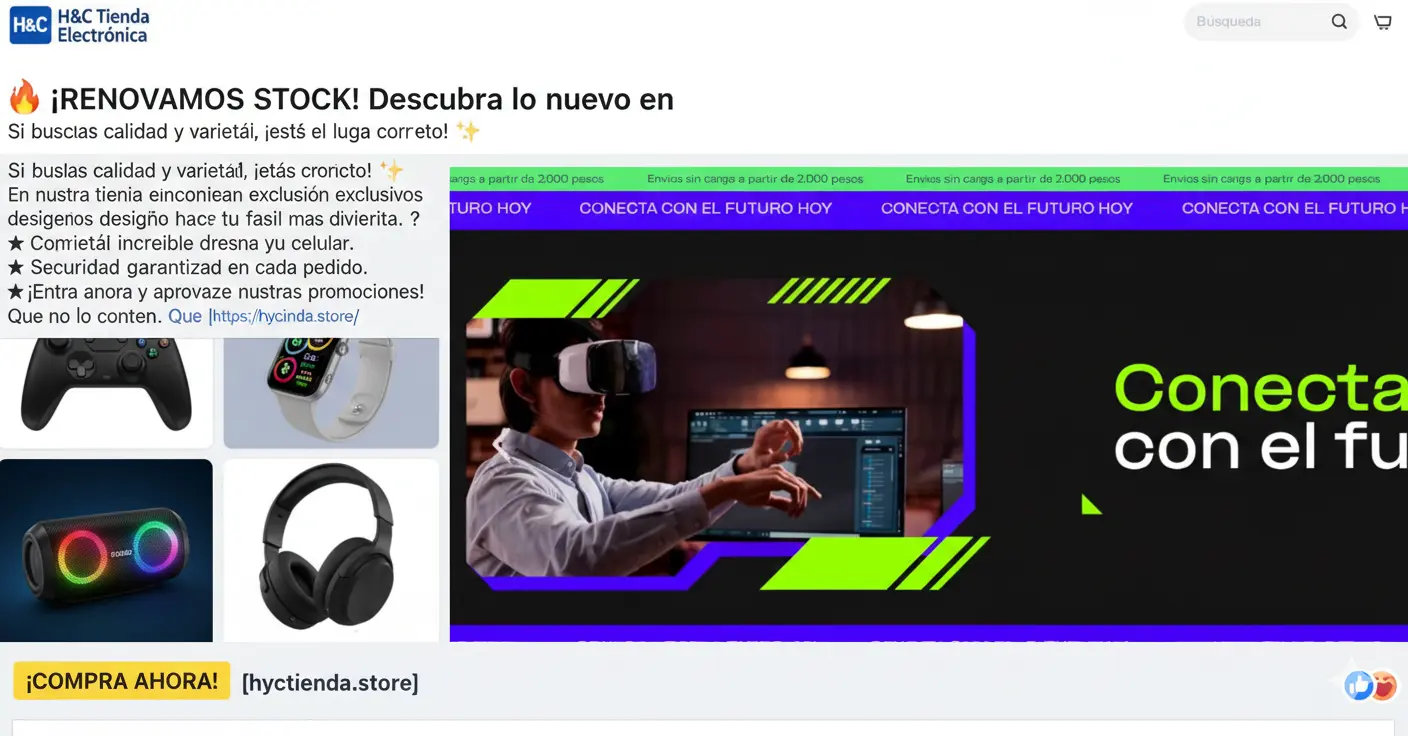
Task: Open the H&C Tienda Electrónica store name
Action: pyautogui.click(x=102, y=26)
